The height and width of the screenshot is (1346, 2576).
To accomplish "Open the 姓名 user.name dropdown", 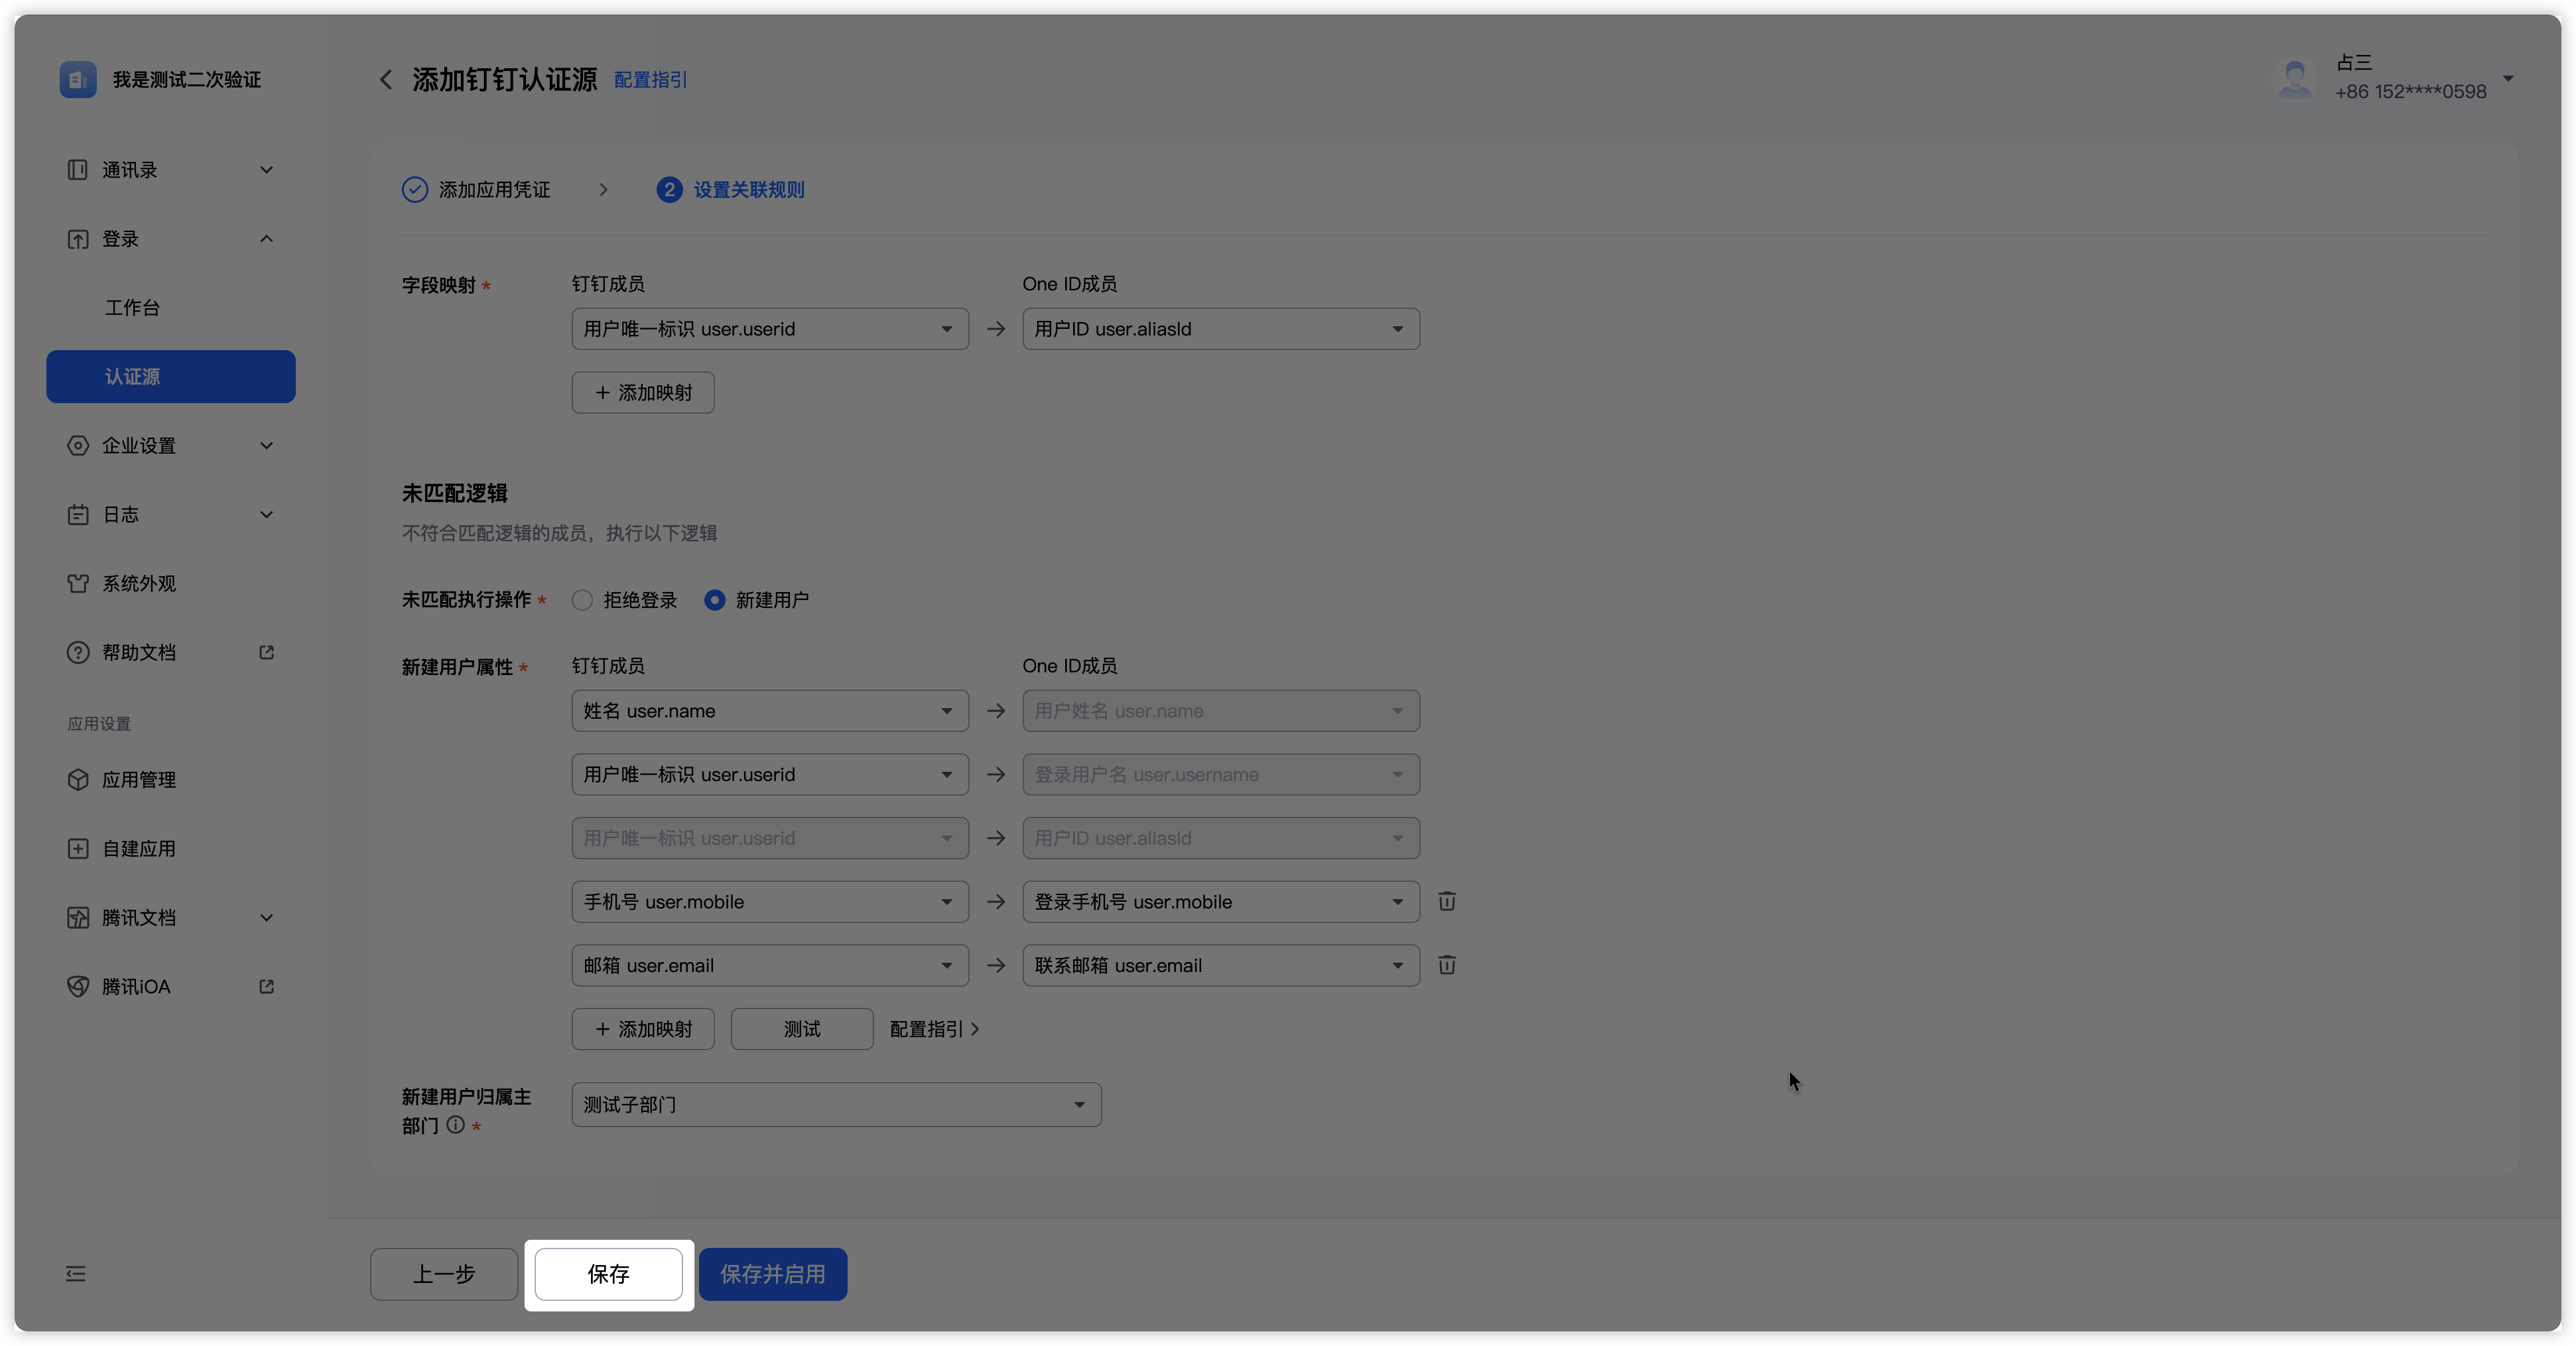I will 769,711.
